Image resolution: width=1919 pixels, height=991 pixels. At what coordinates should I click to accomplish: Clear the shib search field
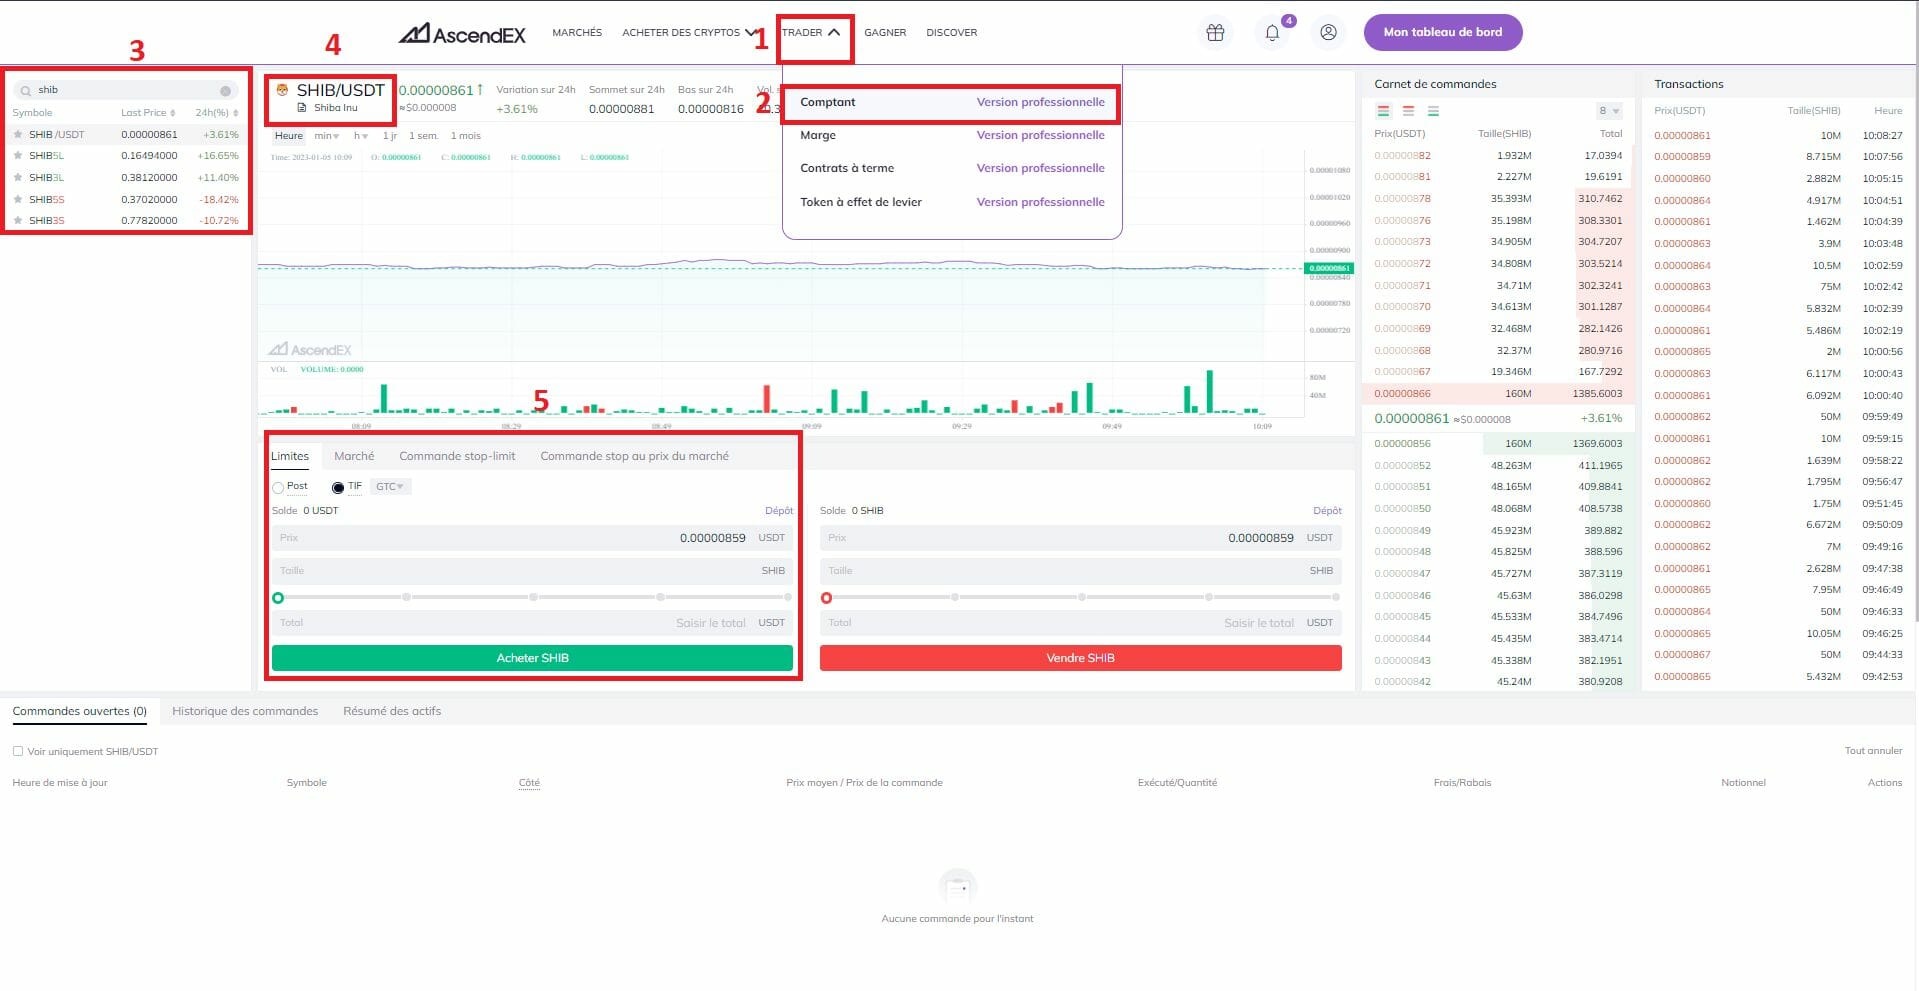coord(225,91)
